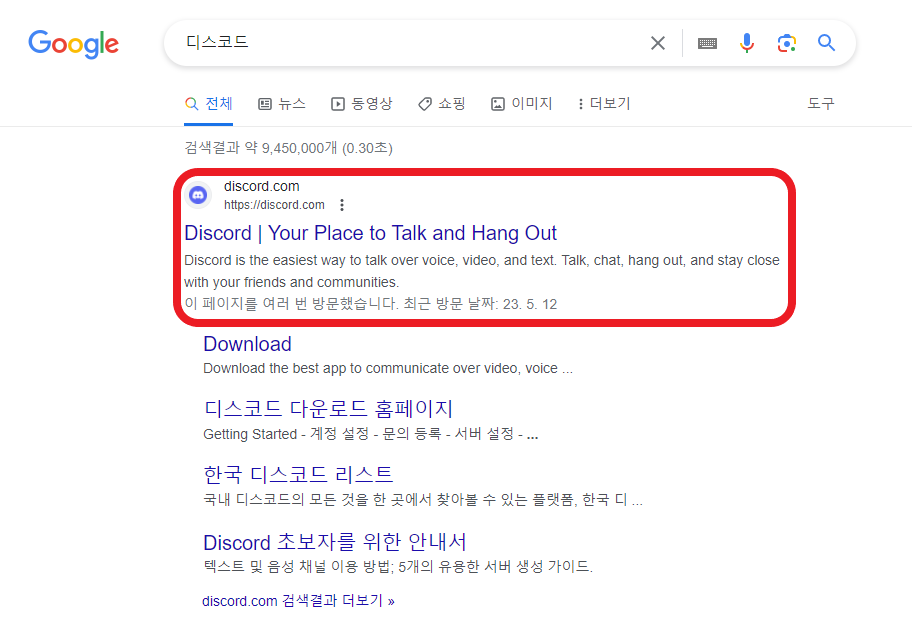Screen dimensions: 912x620
Task: Click the Discord favicon in the result
Action: [x=198, y=195]
